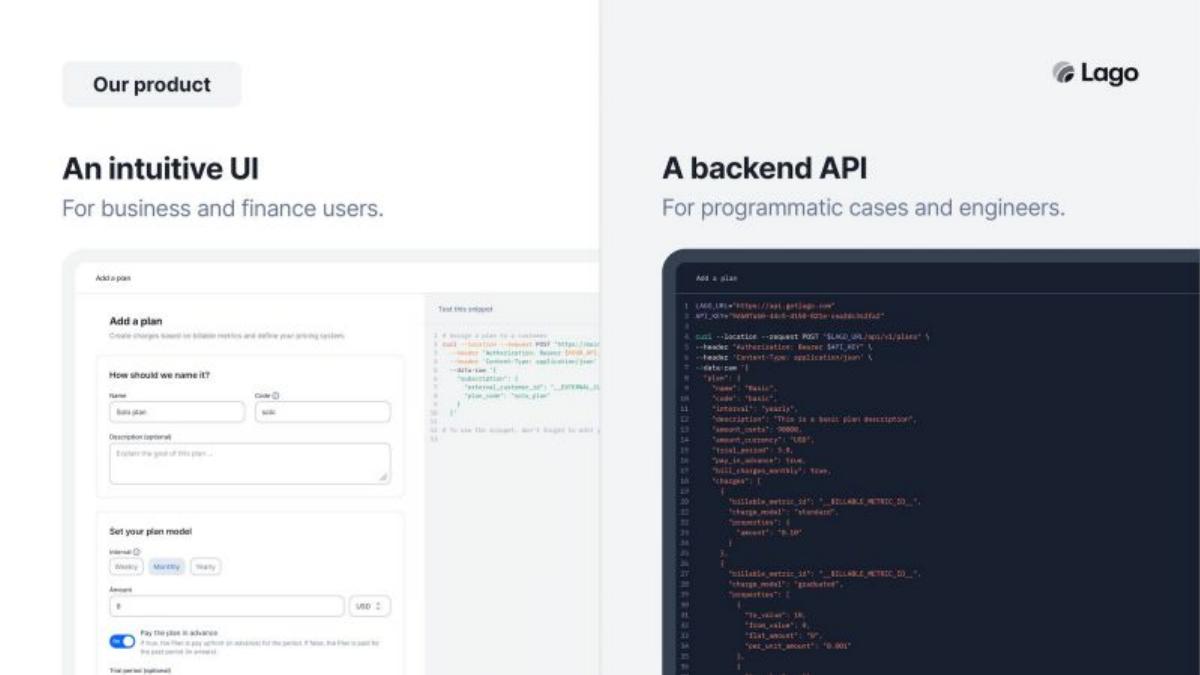Click the Code input field
This screenshot has height=675, width=1200.
(x=322, y=412)
